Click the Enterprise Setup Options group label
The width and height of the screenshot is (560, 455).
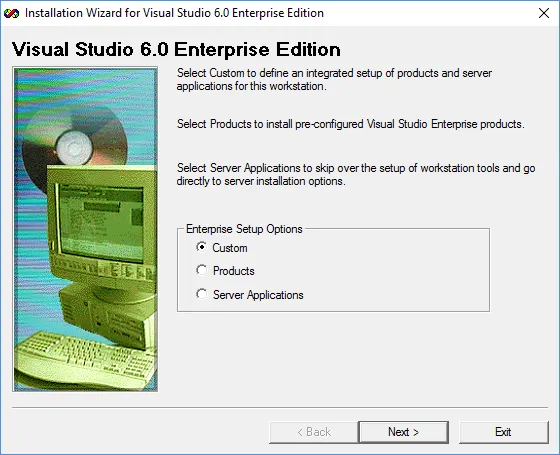click(x=244, y=229)
